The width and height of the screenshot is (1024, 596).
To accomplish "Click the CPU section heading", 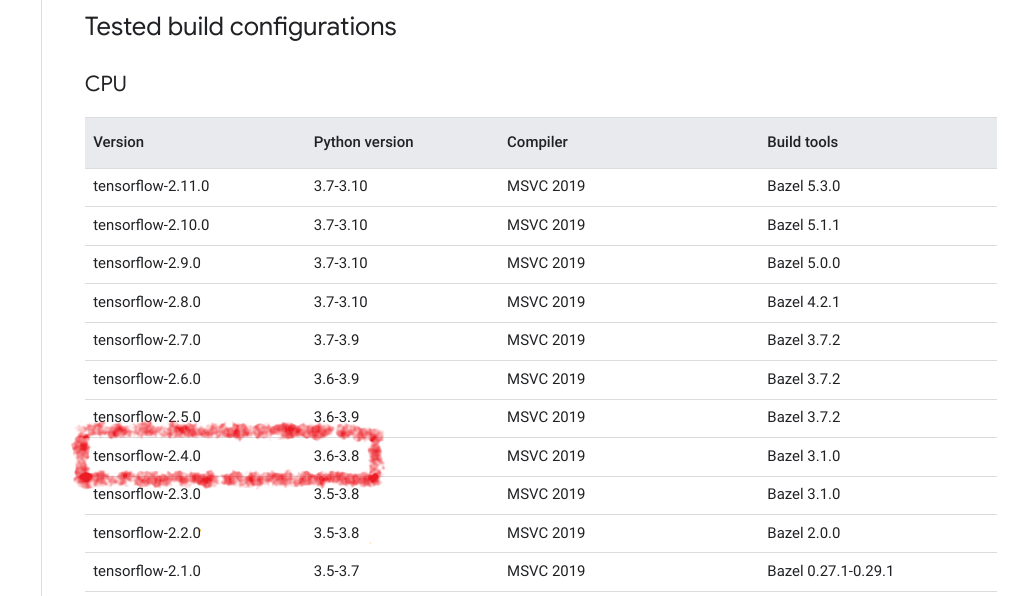I will tap(106, 84).
